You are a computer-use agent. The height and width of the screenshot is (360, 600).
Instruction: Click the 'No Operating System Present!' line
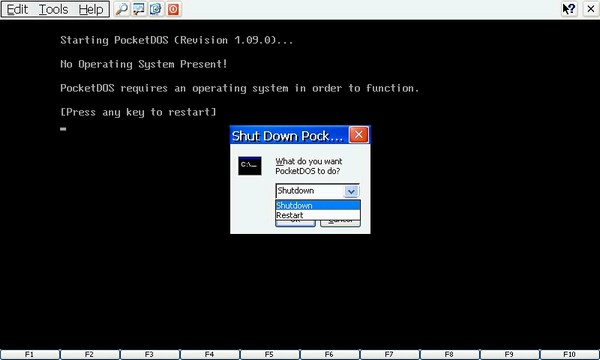144,64
